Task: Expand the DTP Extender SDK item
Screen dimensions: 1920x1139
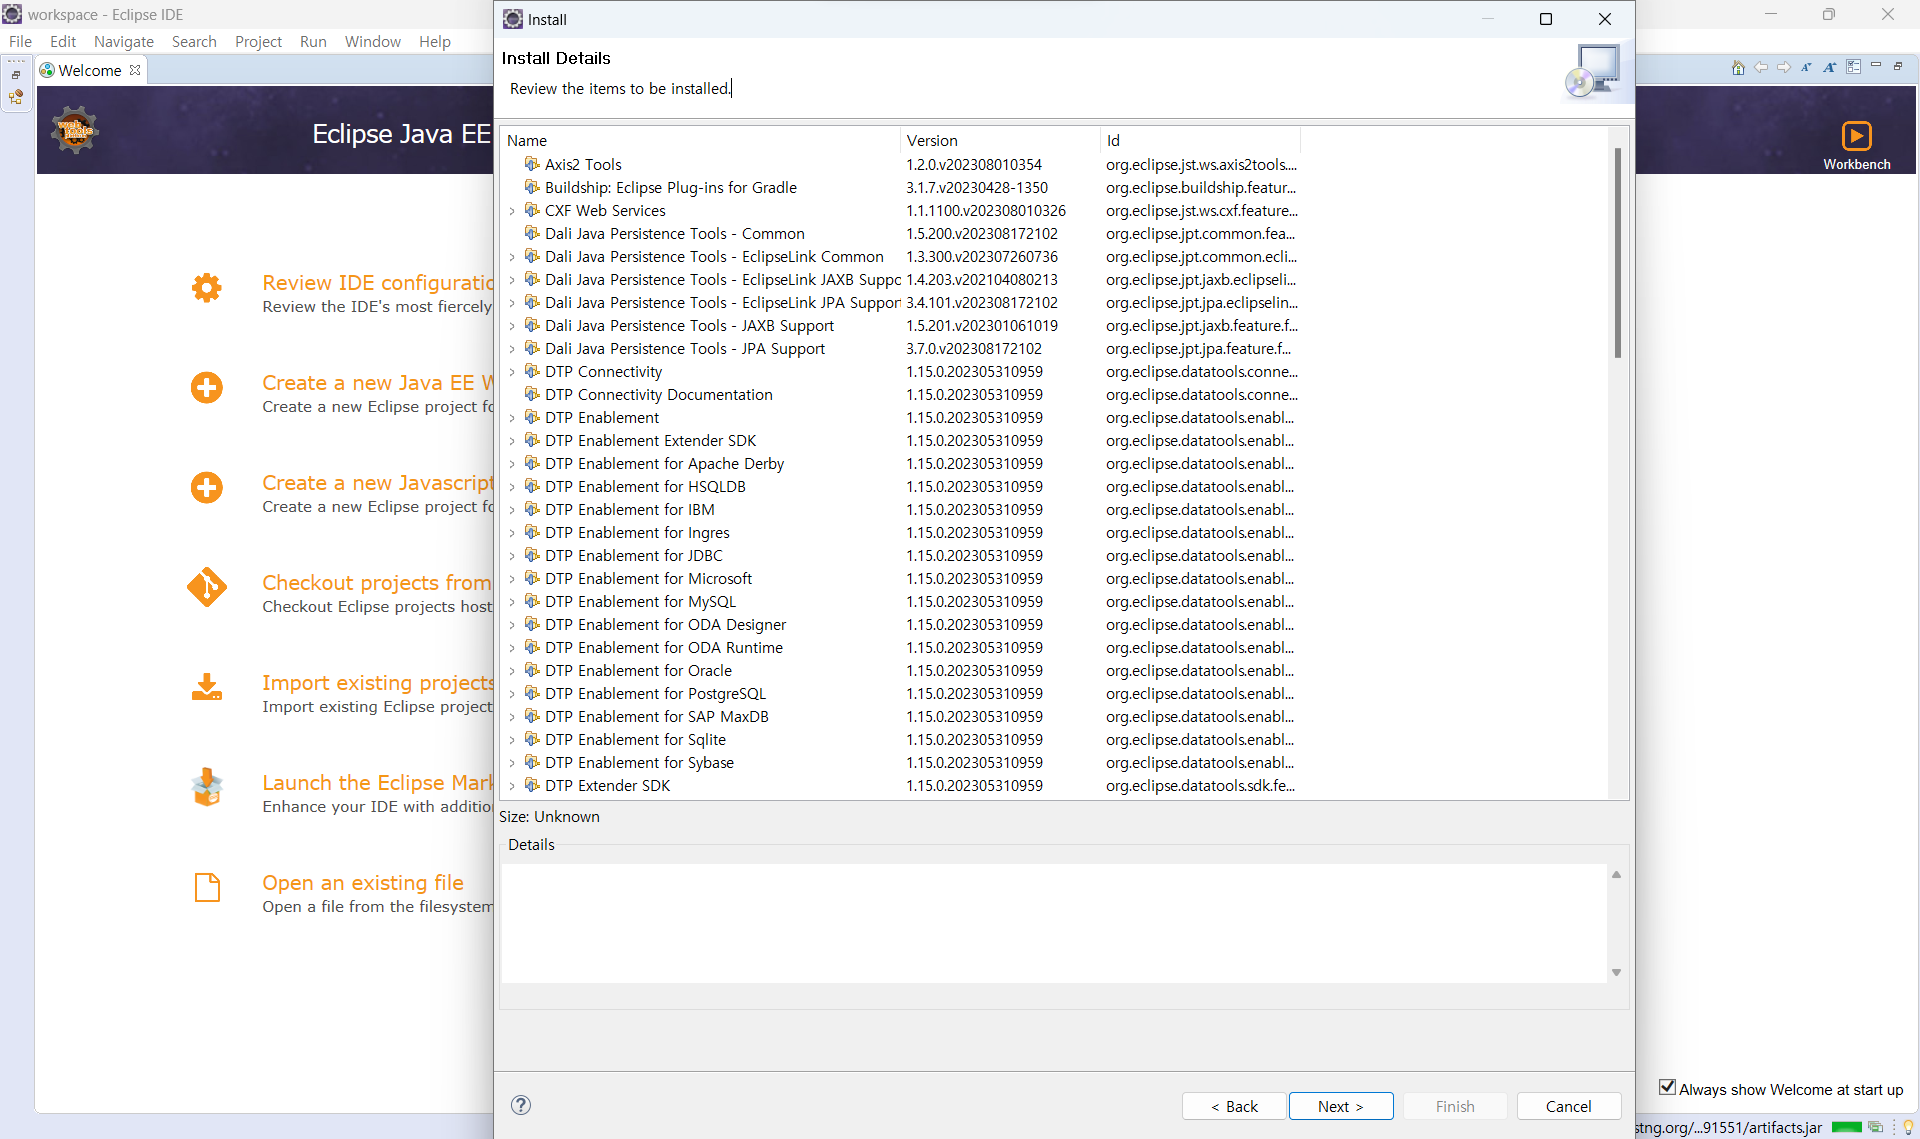Action: [x=512, y=786]
